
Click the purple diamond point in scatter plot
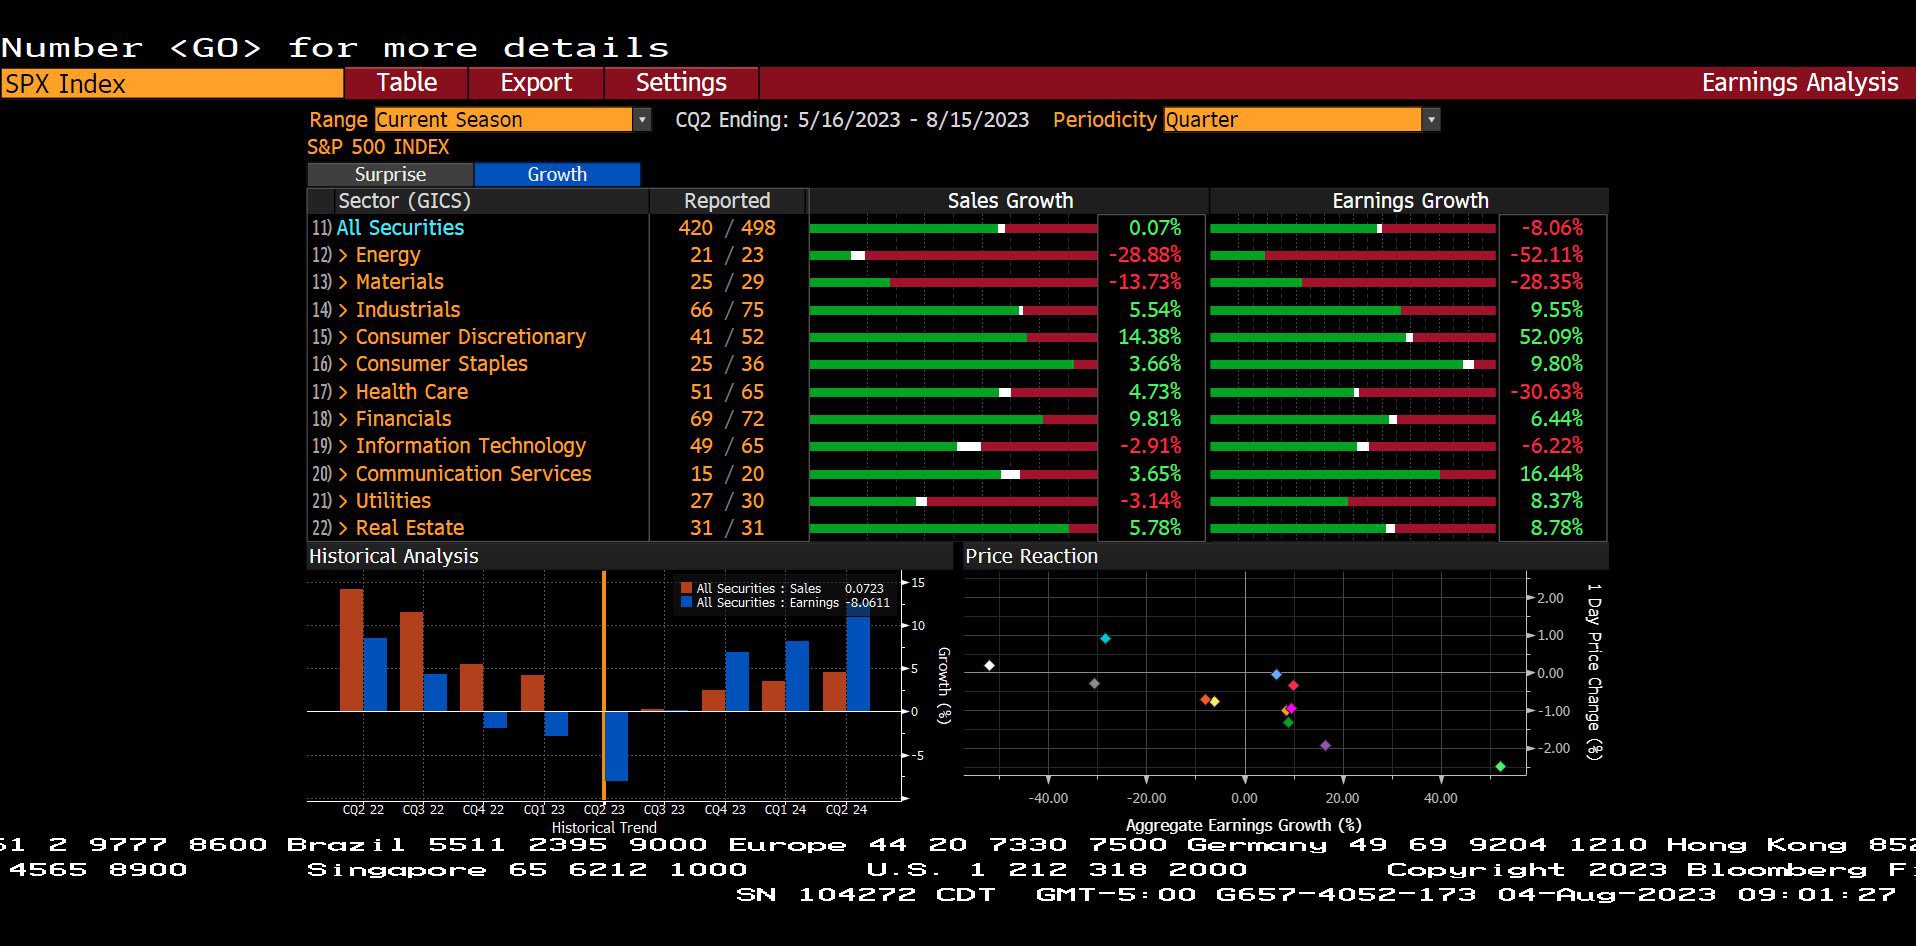point(1325,746)
